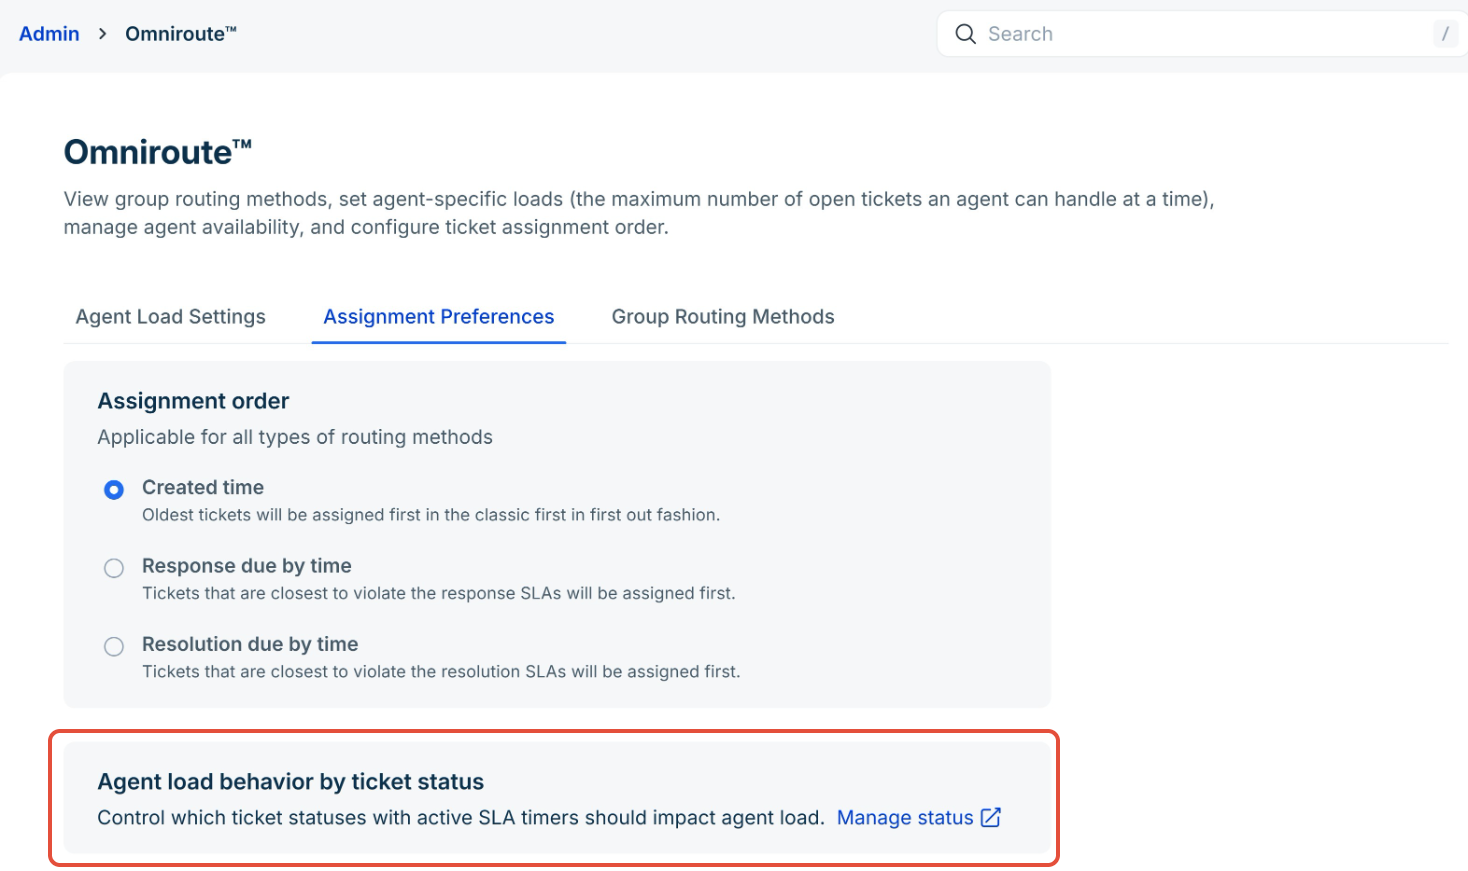
Task: Select the Created time radio button
Action: (114, 490)
